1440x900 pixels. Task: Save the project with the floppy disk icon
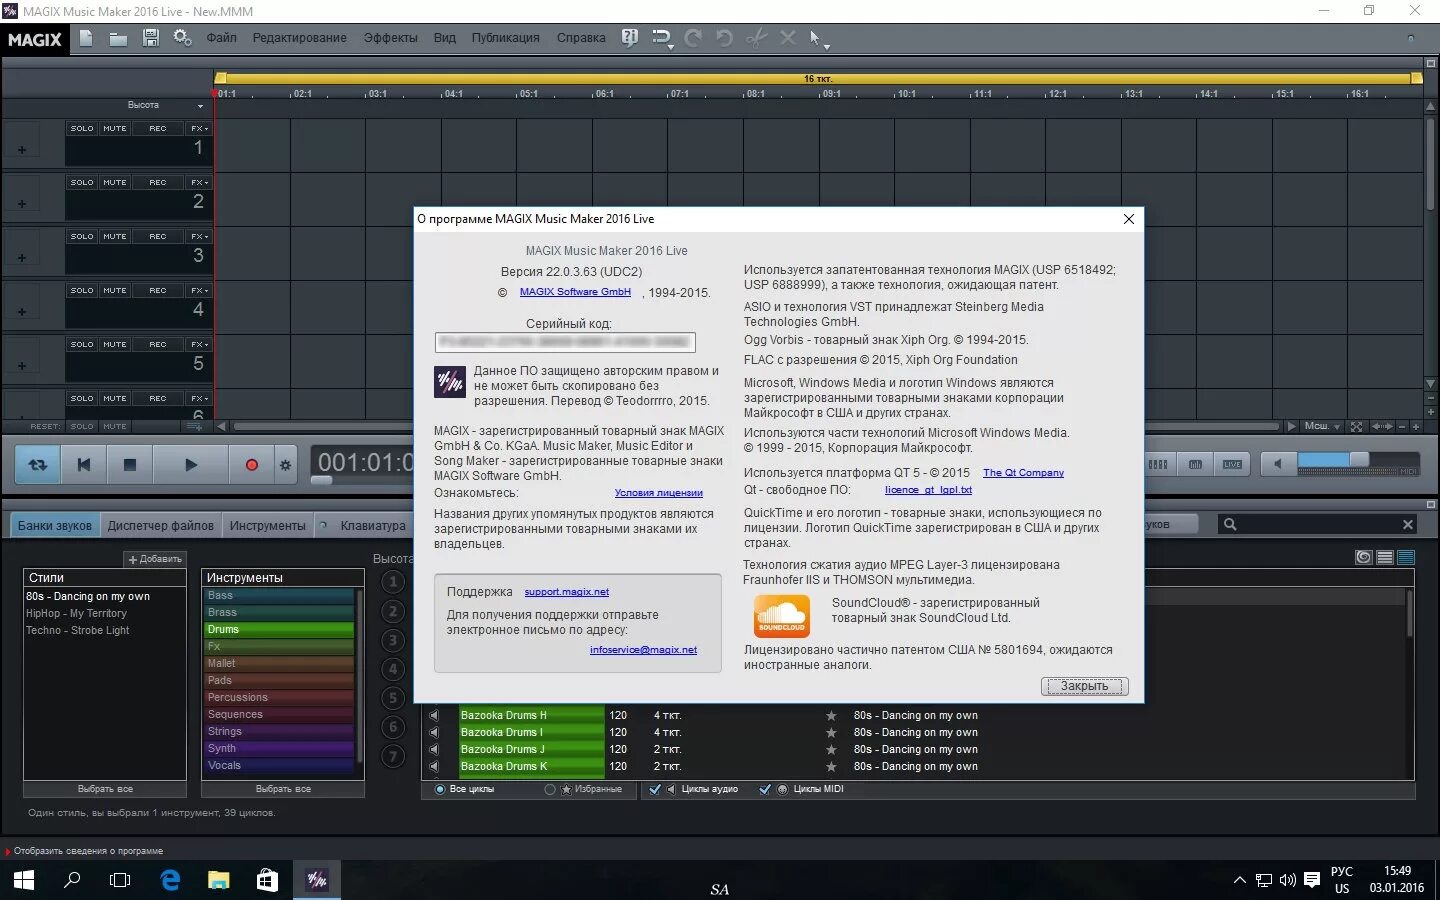150,38
